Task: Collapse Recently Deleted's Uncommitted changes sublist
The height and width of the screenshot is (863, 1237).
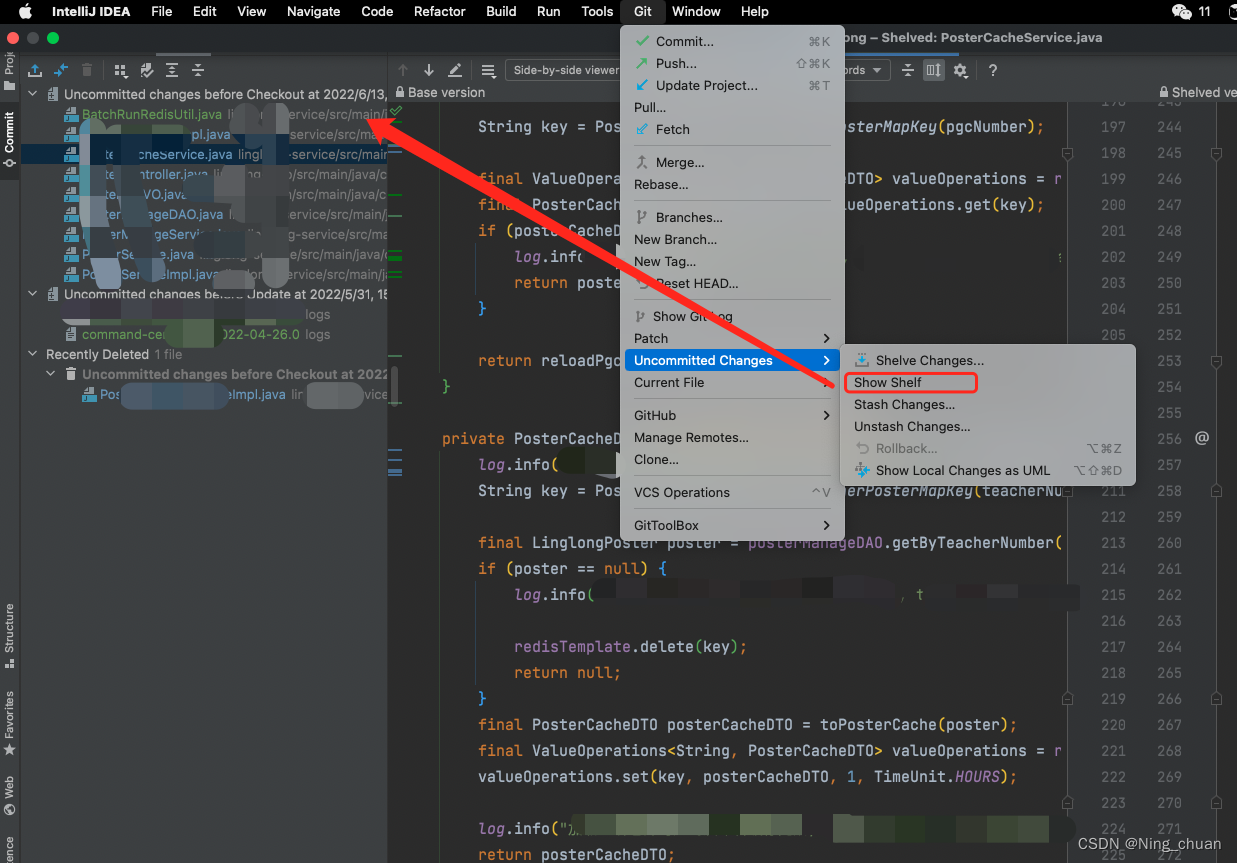Action: point(51,374)
